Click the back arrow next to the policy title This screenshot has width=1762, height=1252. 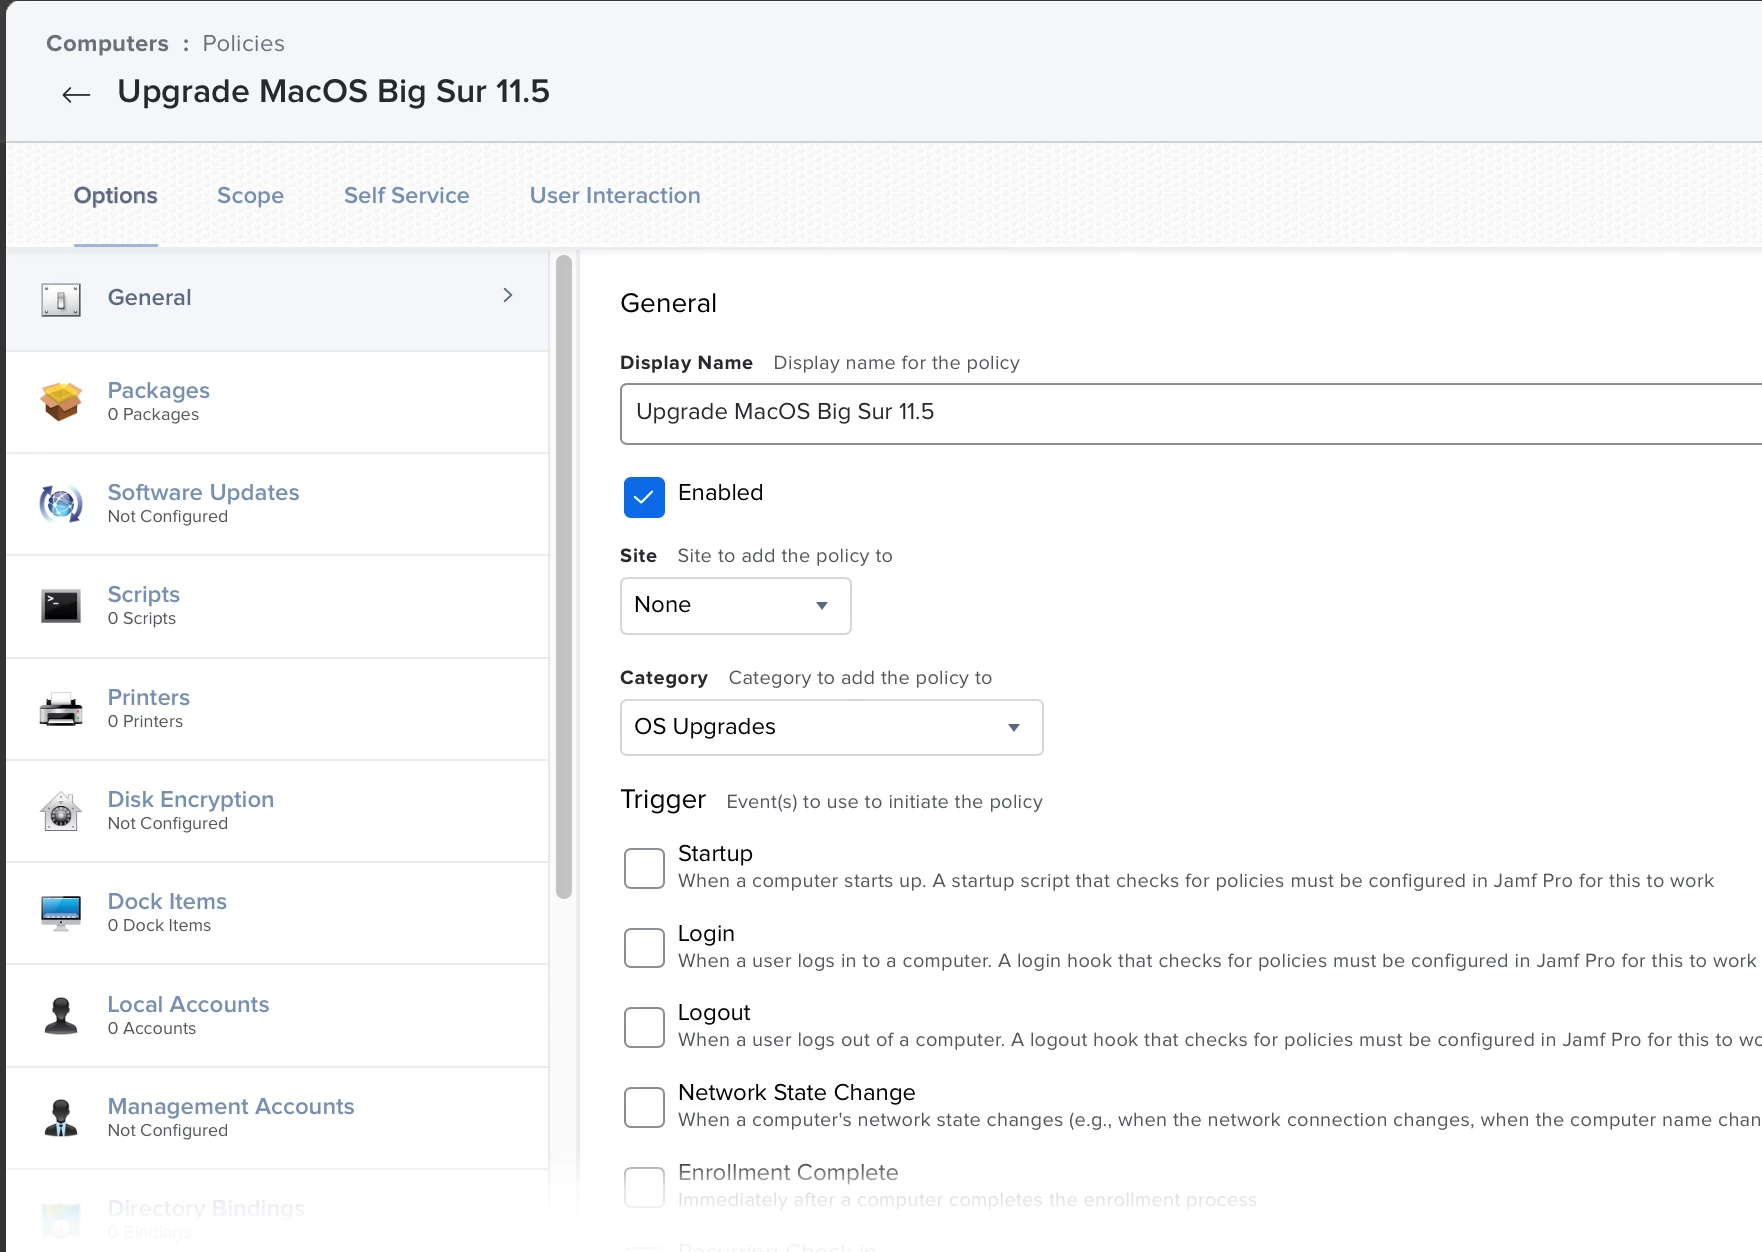tap(76, 95)
